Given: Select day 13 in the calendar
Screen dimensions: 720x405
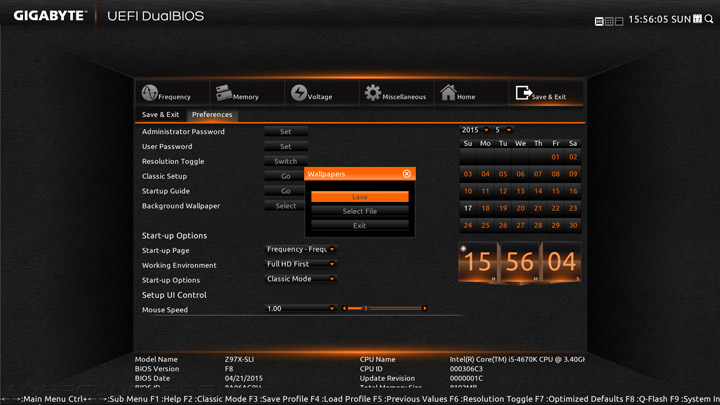Looking at the screenshot, I should click(520, 191).
